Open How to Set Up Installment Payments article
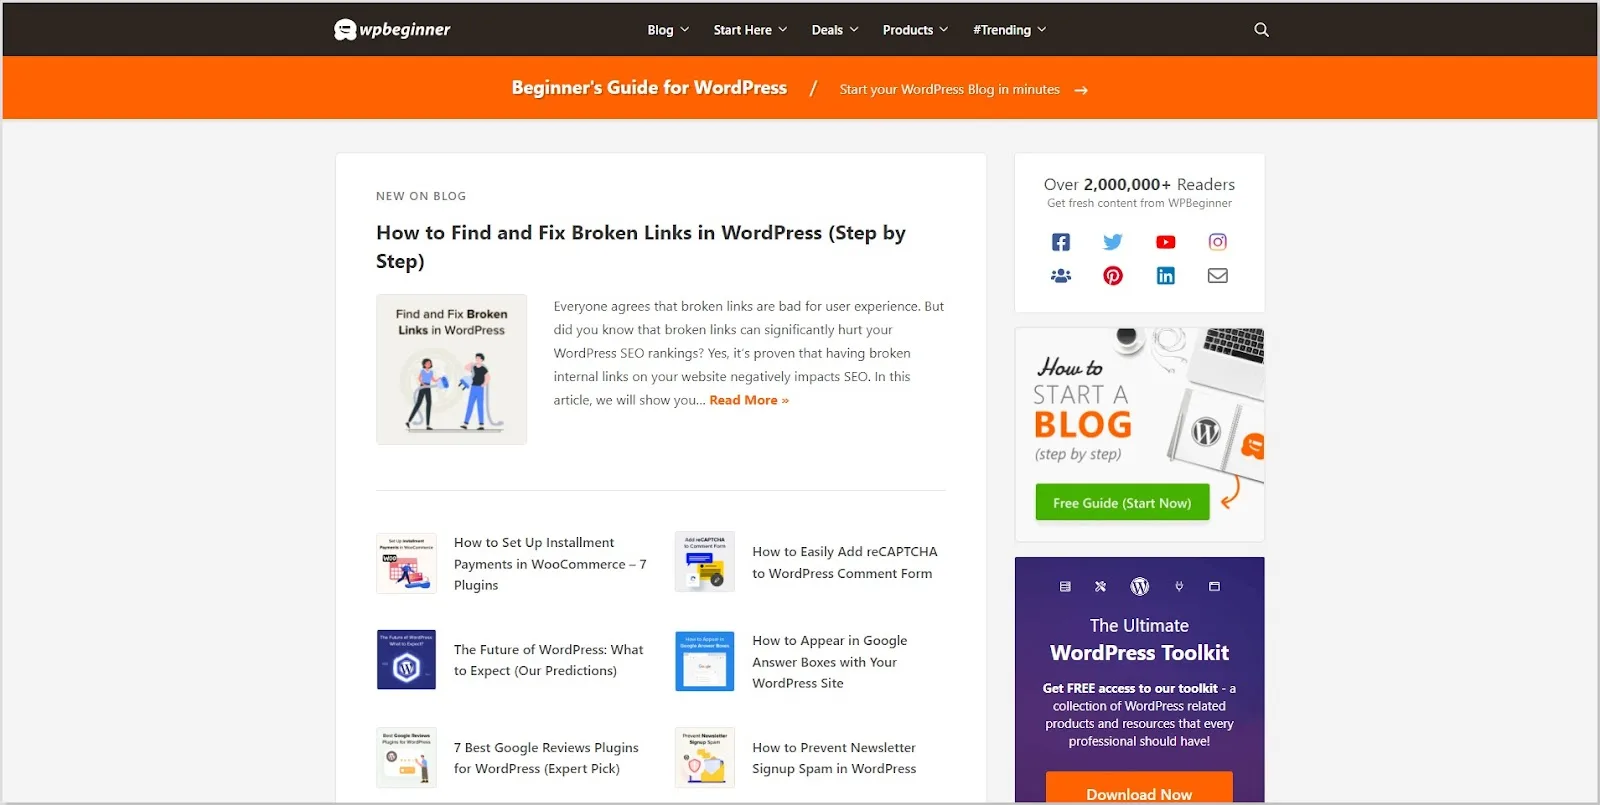The image size is (1600, 805). [550, 564]
